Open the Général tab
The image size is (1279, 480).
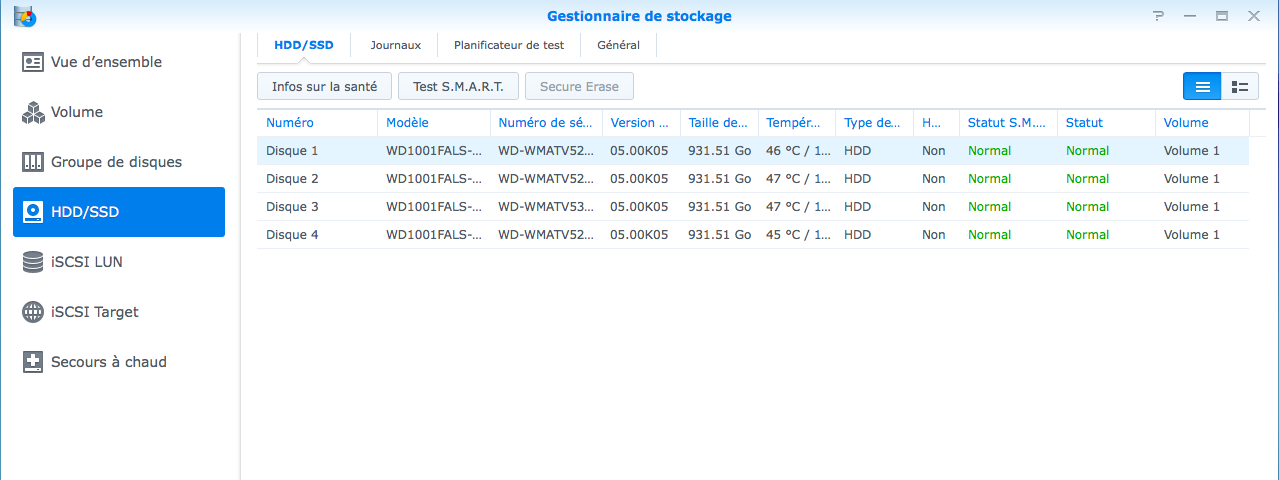(618, 45)
